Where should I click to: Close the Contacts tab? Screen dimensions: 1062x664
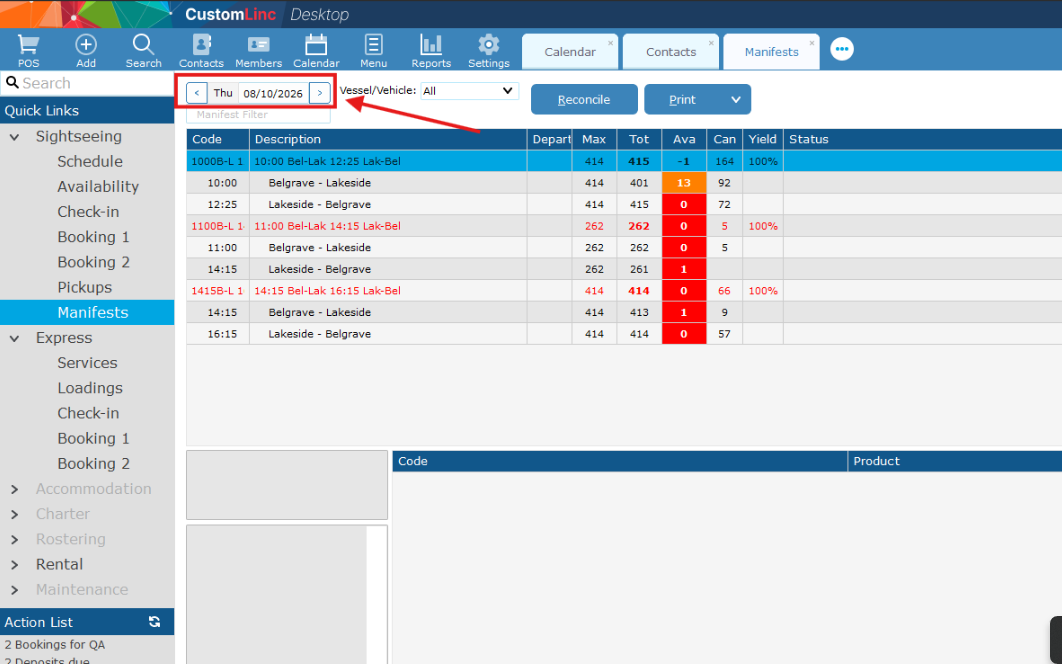tap(710, 43)
